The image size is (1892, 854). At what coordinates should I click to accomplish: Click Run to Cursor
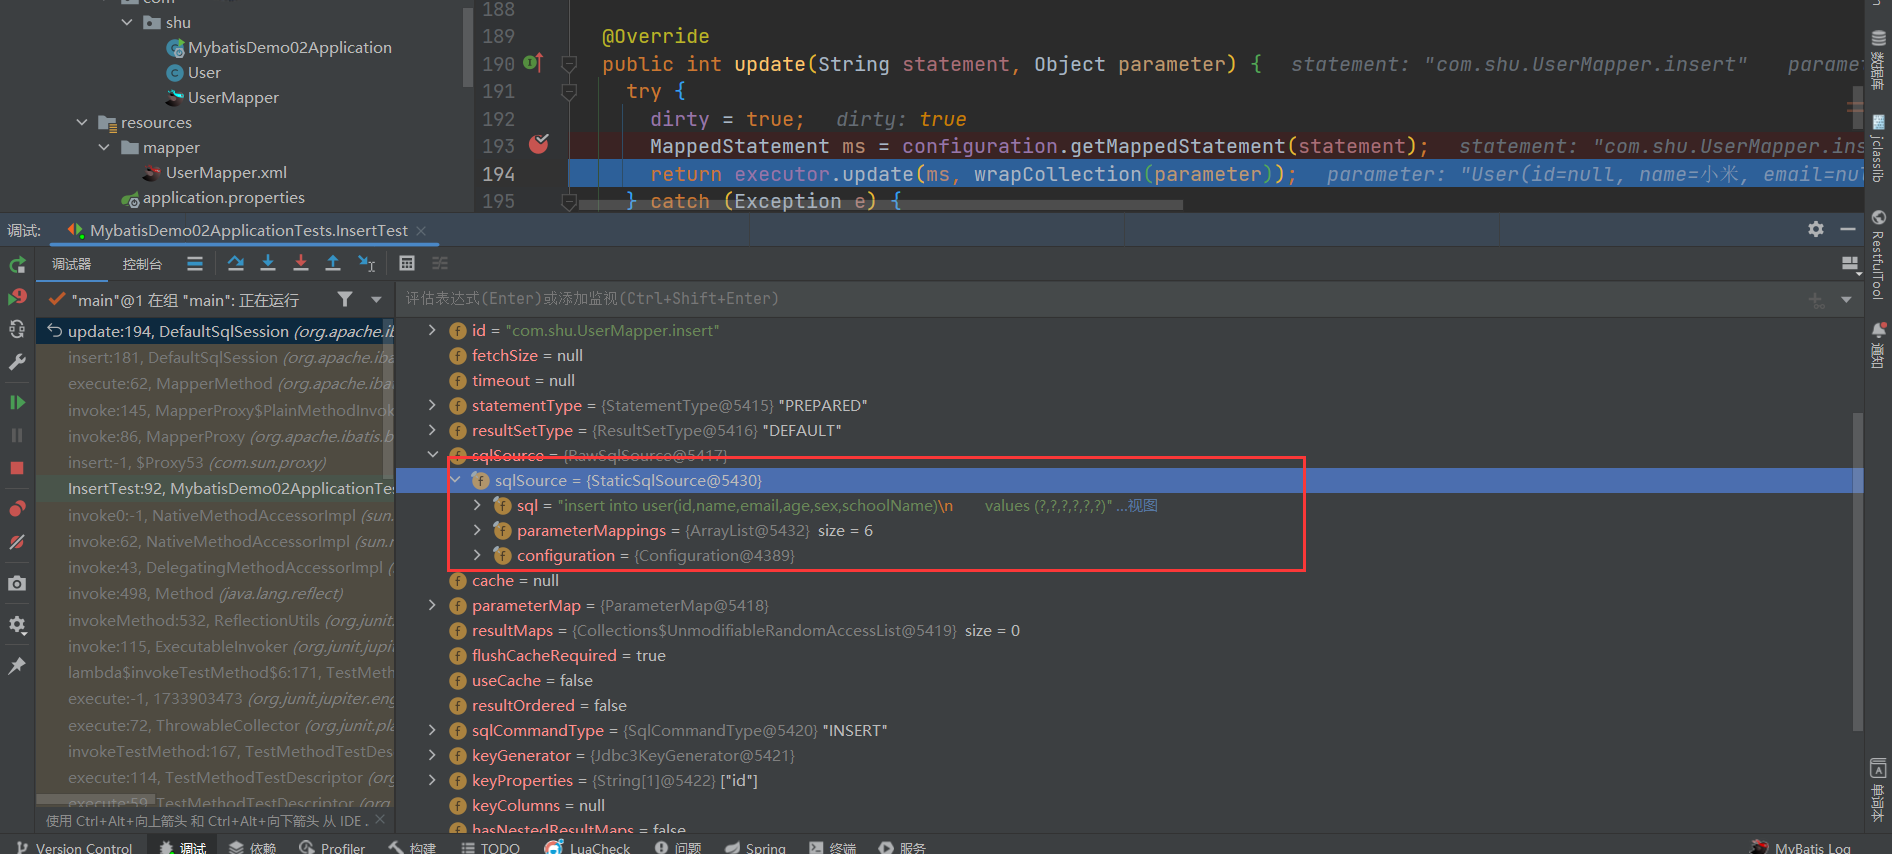point(367,264)
